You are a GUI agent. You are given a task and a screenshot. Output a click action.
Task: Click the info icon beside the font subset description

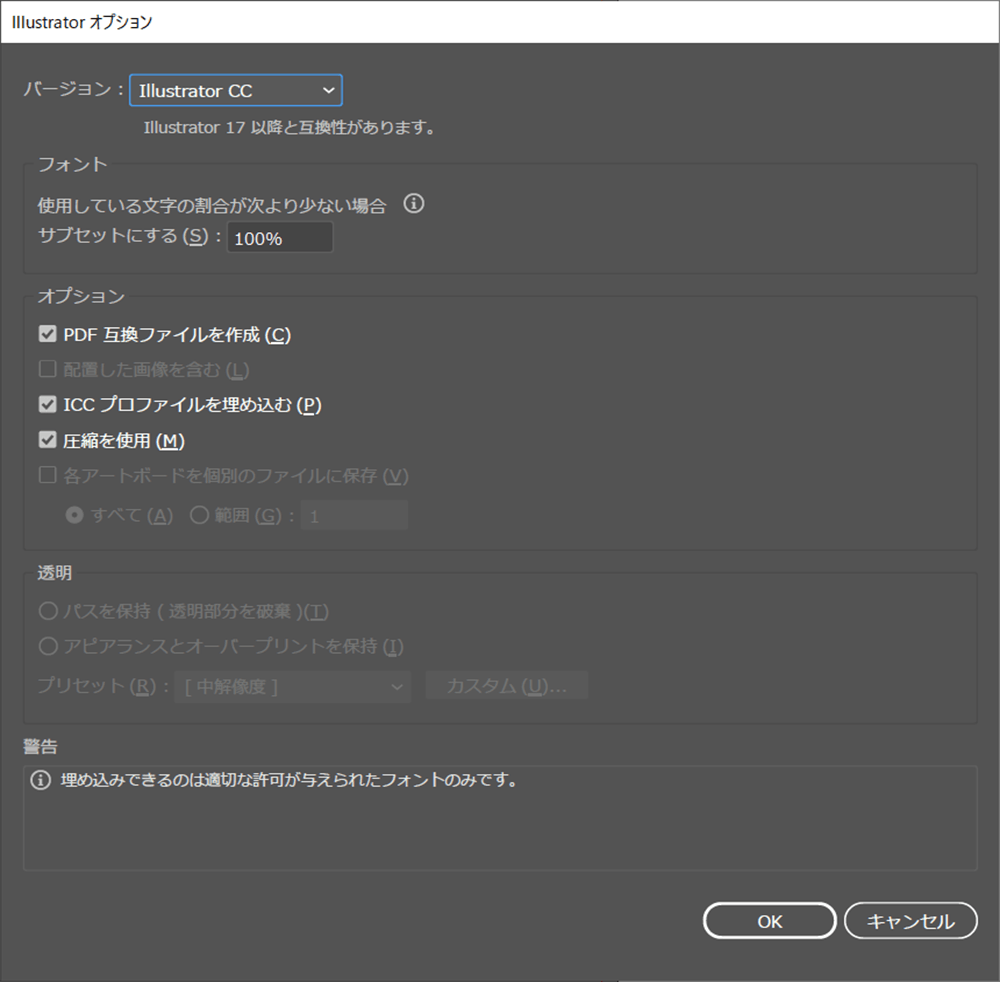pyautogui.click(x=413, y=204)
